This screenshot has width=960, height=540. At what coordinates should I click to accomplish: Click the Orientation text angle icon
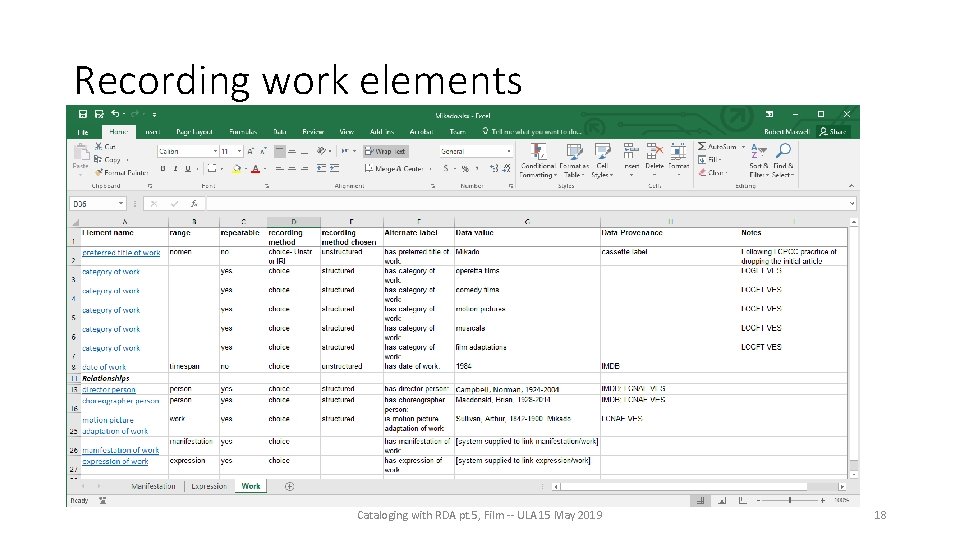321,151
